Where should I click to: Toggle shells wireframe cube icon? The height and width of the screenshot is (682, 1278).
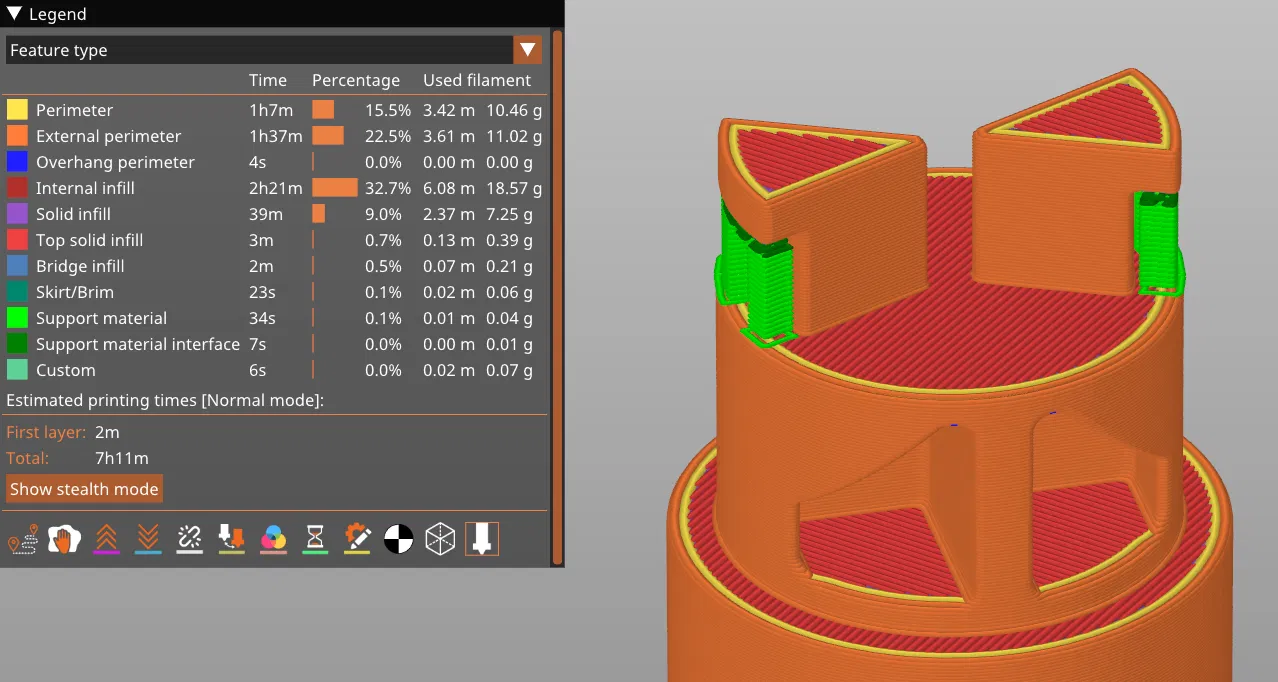(x=440, y=540)
